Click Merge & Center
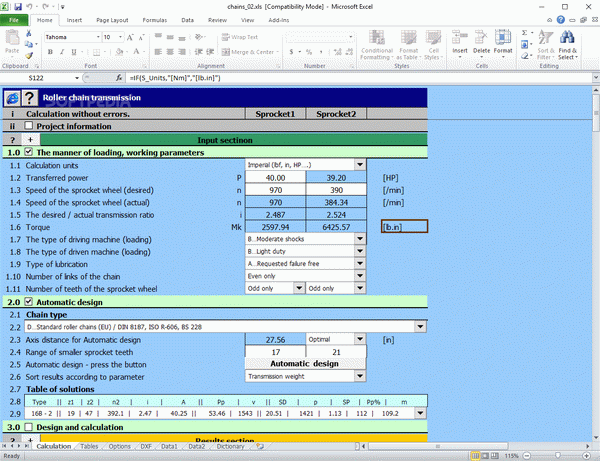This screenshot has width=600, height=461. (248, 52)
